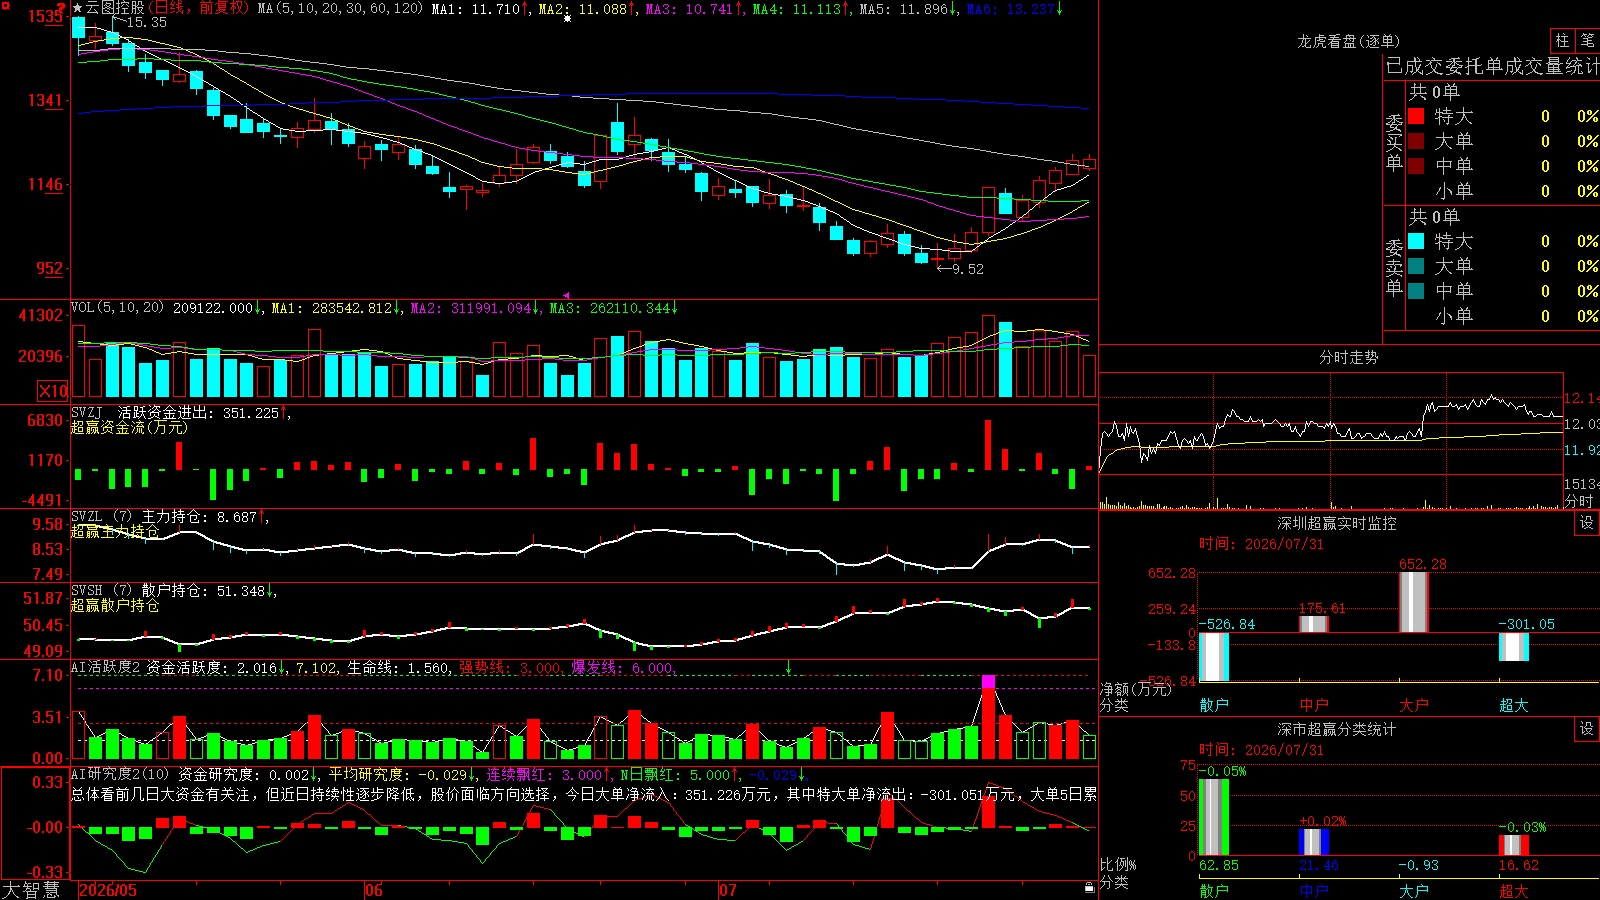Click the 07 month marker on the axis

728,890
